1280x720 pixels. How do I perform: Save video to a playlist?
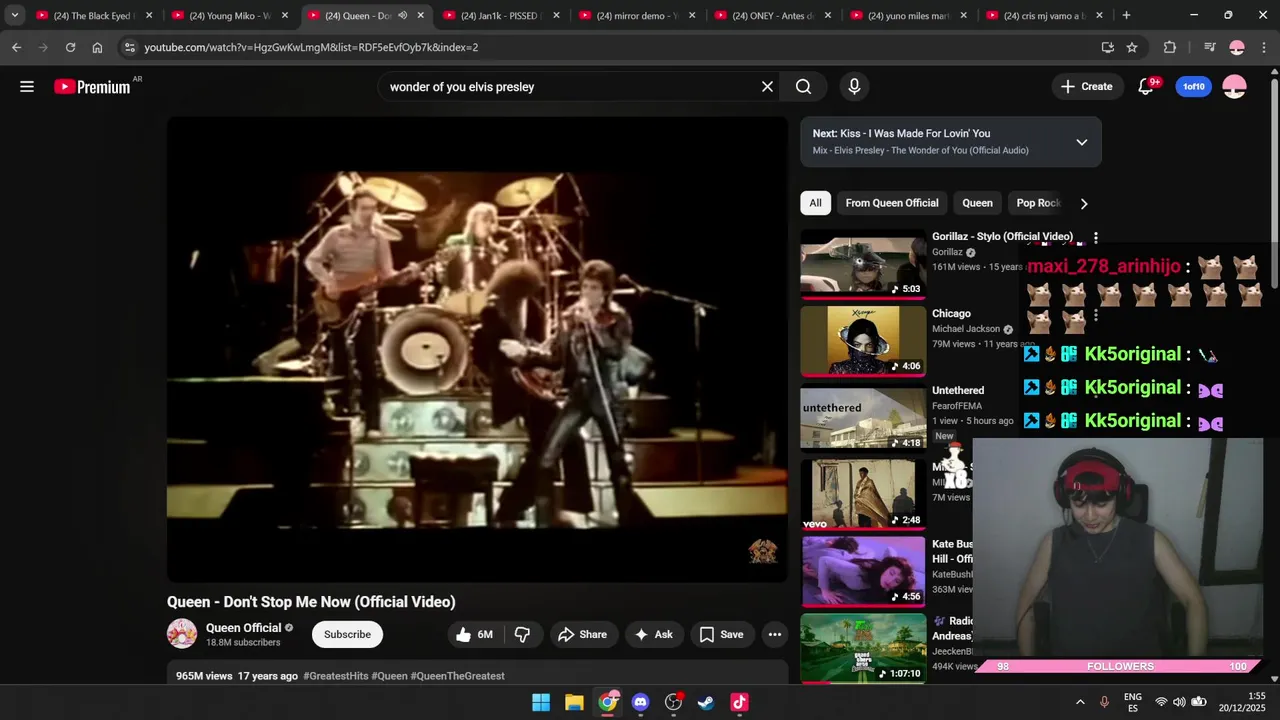coord(721,634)
